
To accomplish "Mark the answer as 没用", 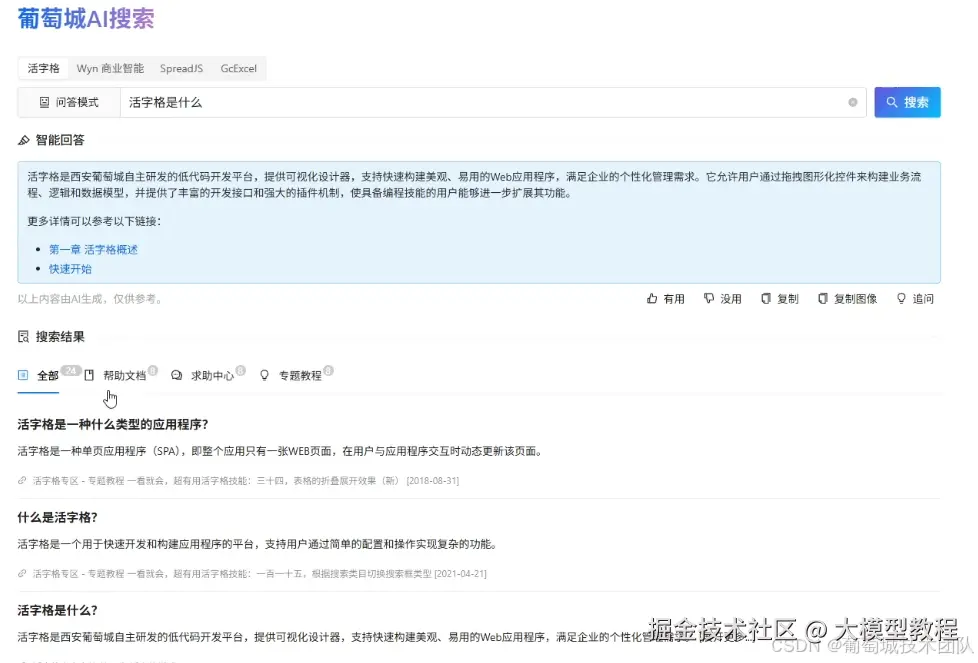I will click(722, 299).
